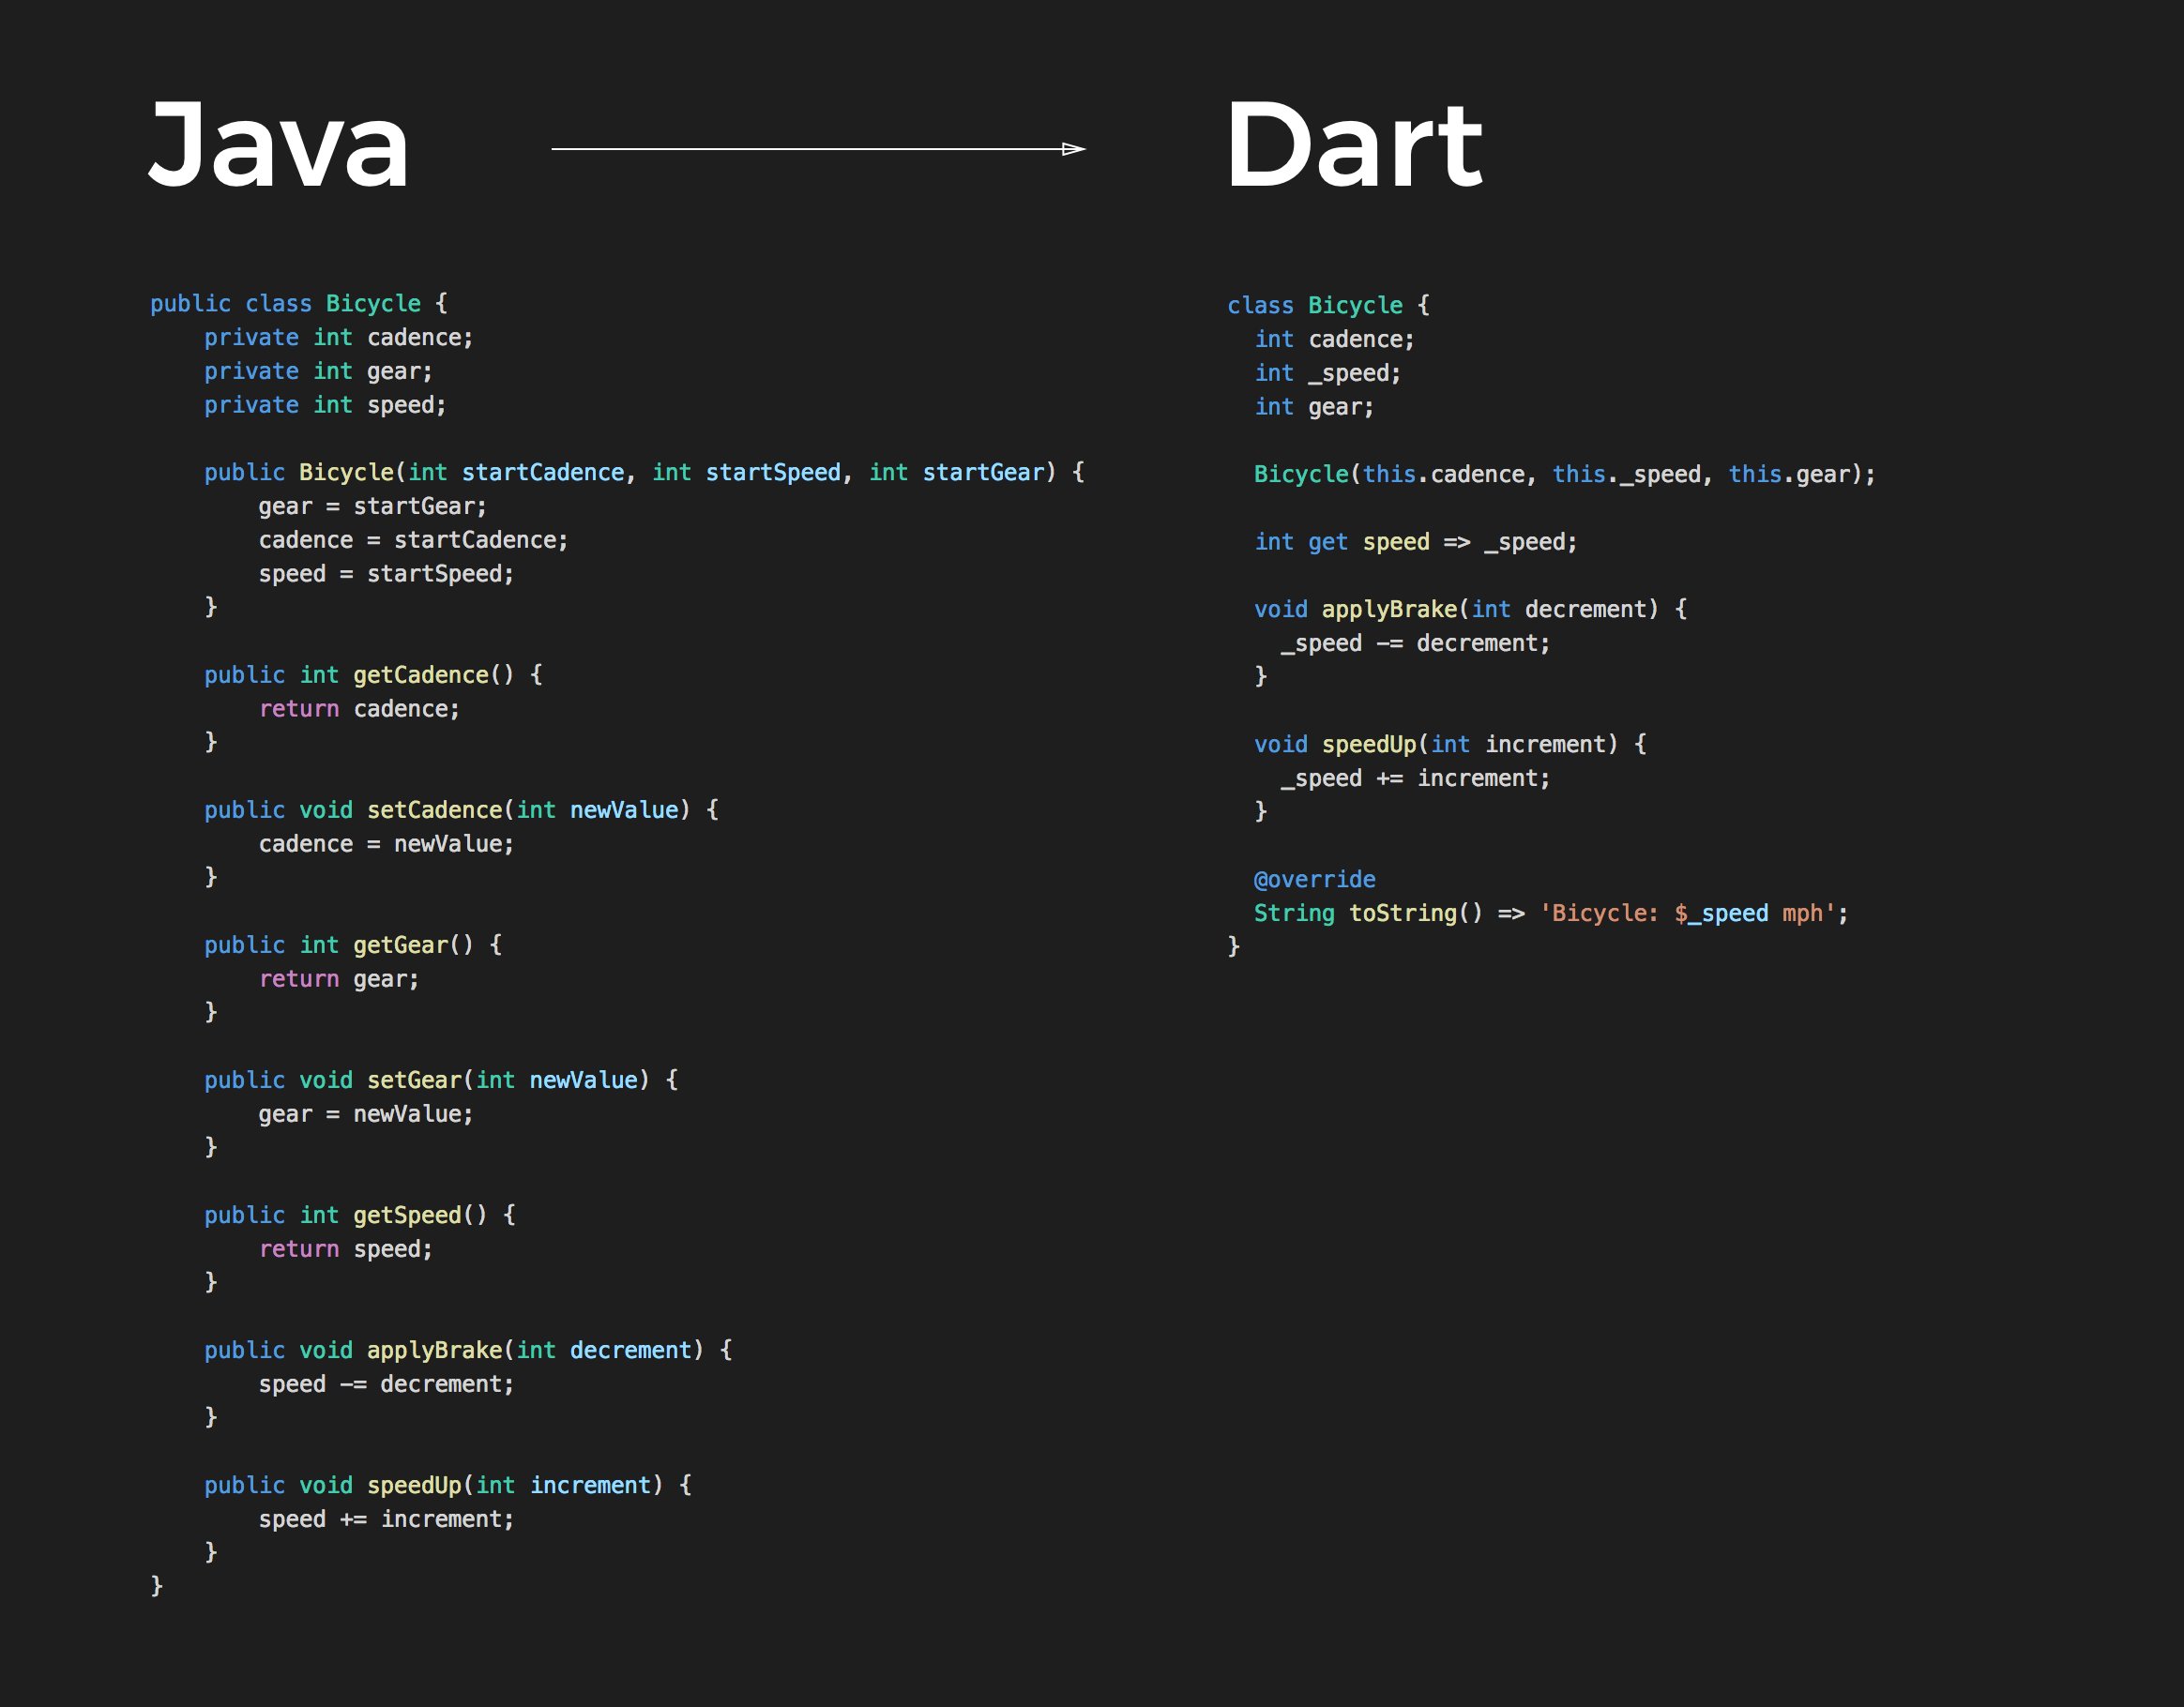Select the private int cadence field declaration
2184x1707 pixels.
[338, 337]
